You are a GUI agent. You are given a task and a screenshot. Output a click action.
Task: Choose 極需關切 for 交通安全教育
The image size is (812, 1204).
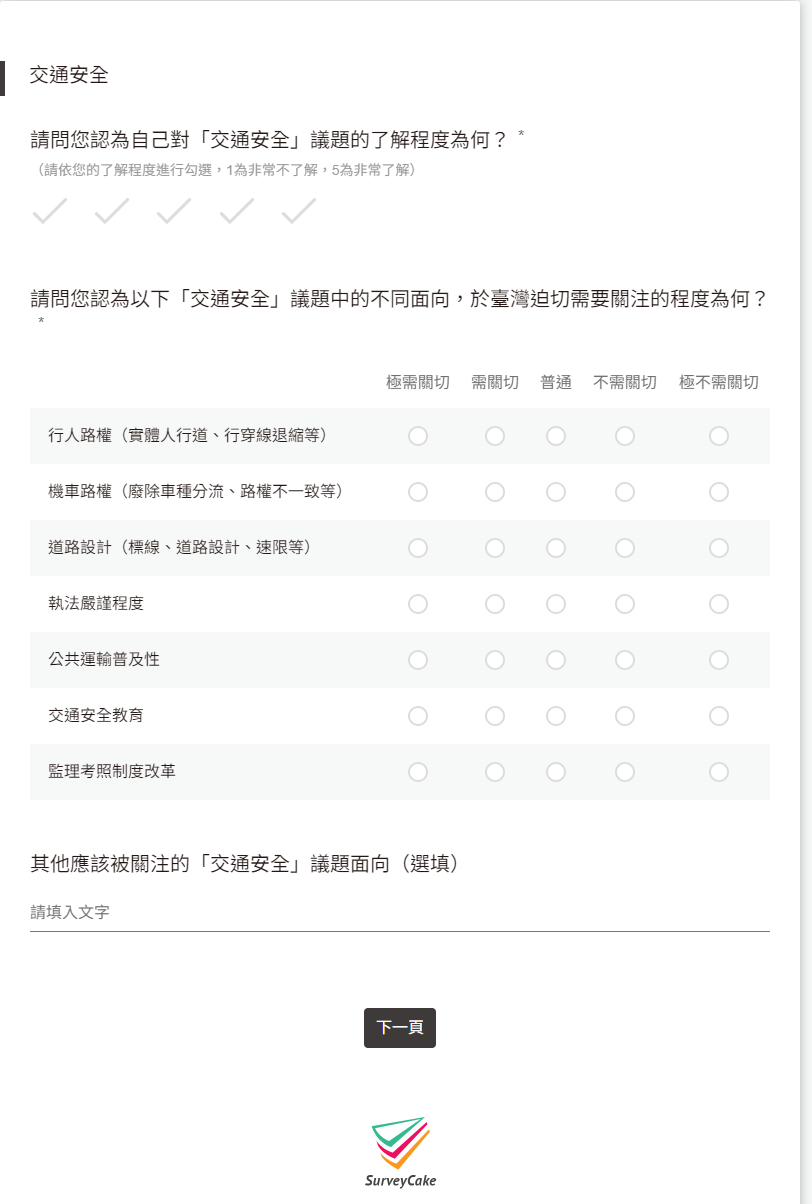(x=418, y=716)
